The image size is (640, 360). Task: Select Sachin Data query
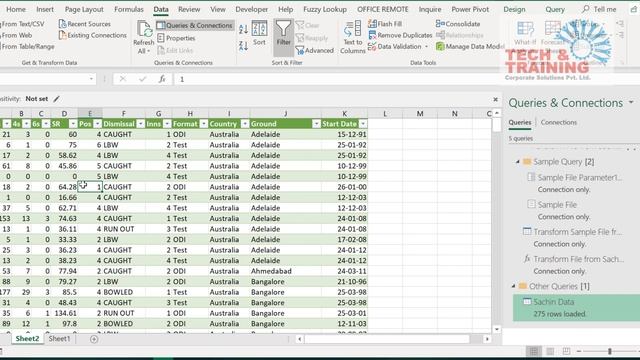[x=576, y=307]
